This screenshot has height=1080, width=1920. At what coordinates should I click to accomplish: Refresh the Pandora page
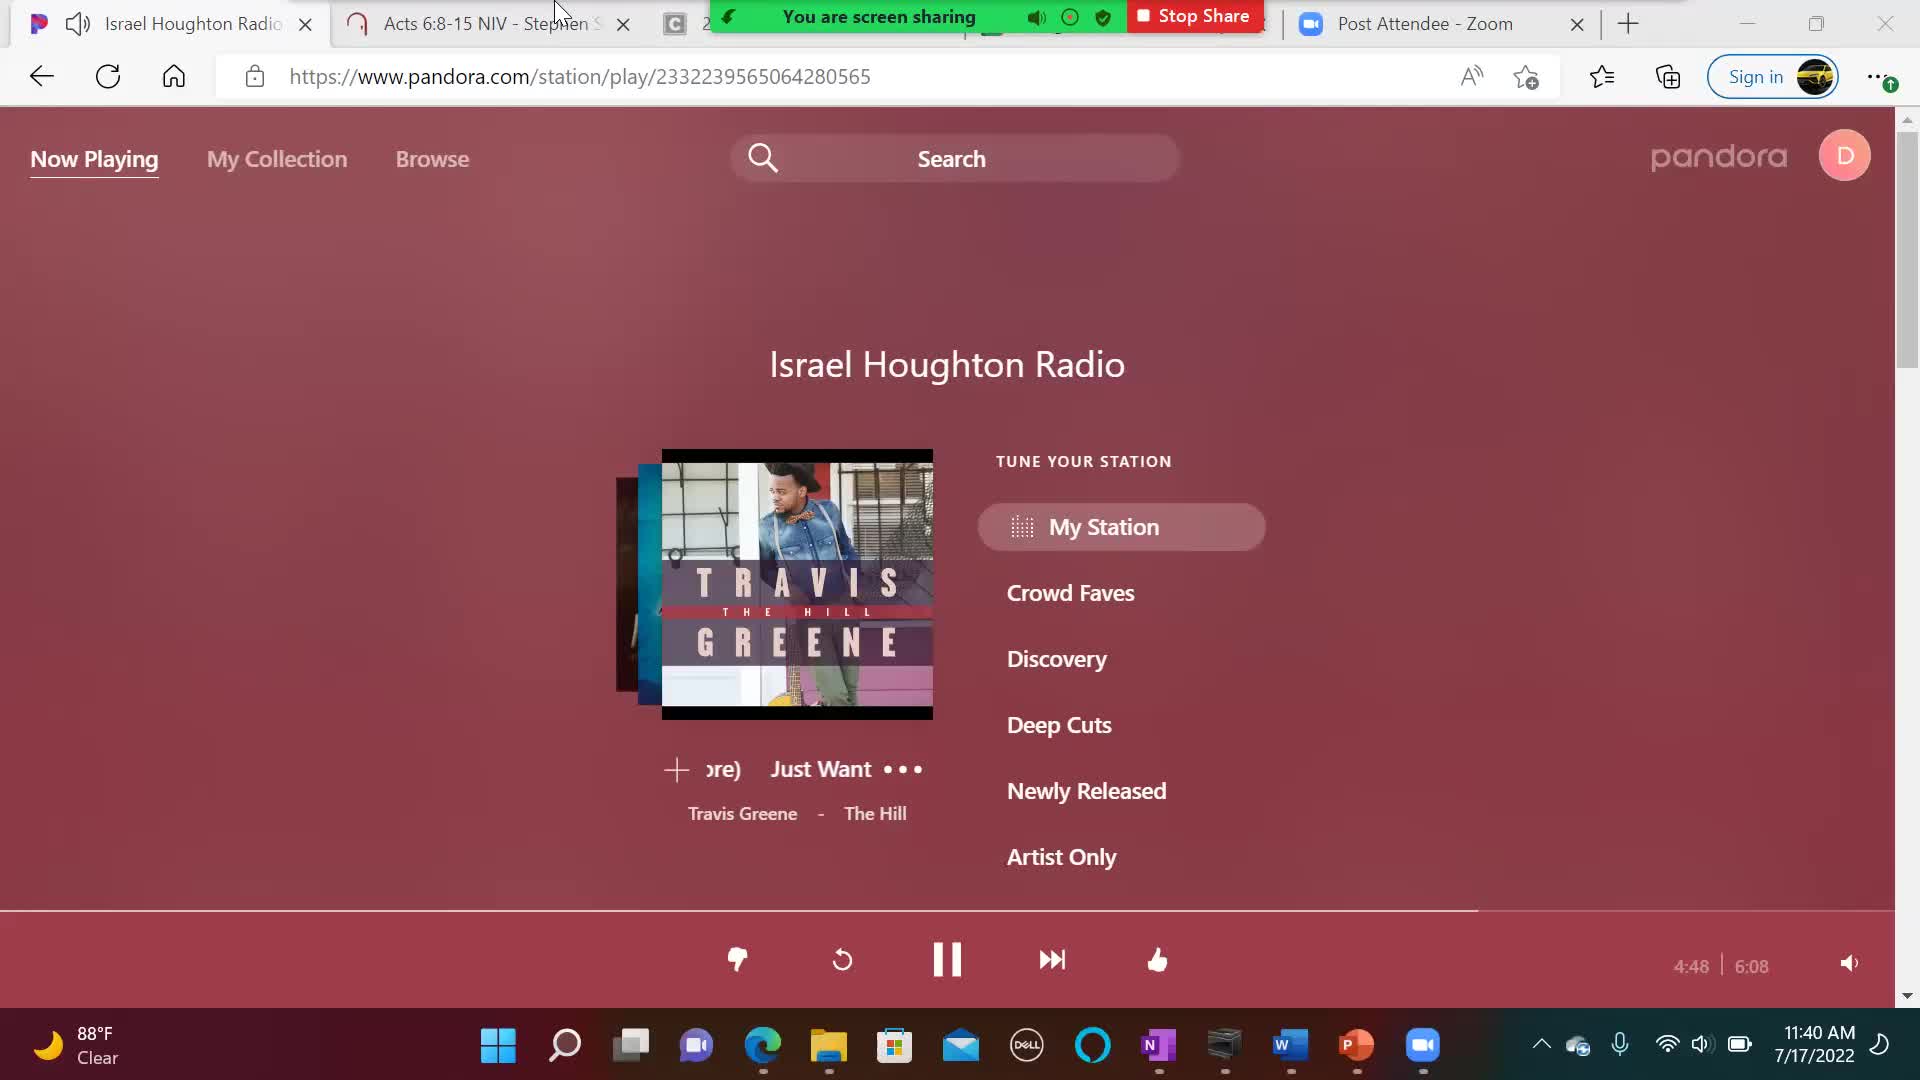[108, 77]
